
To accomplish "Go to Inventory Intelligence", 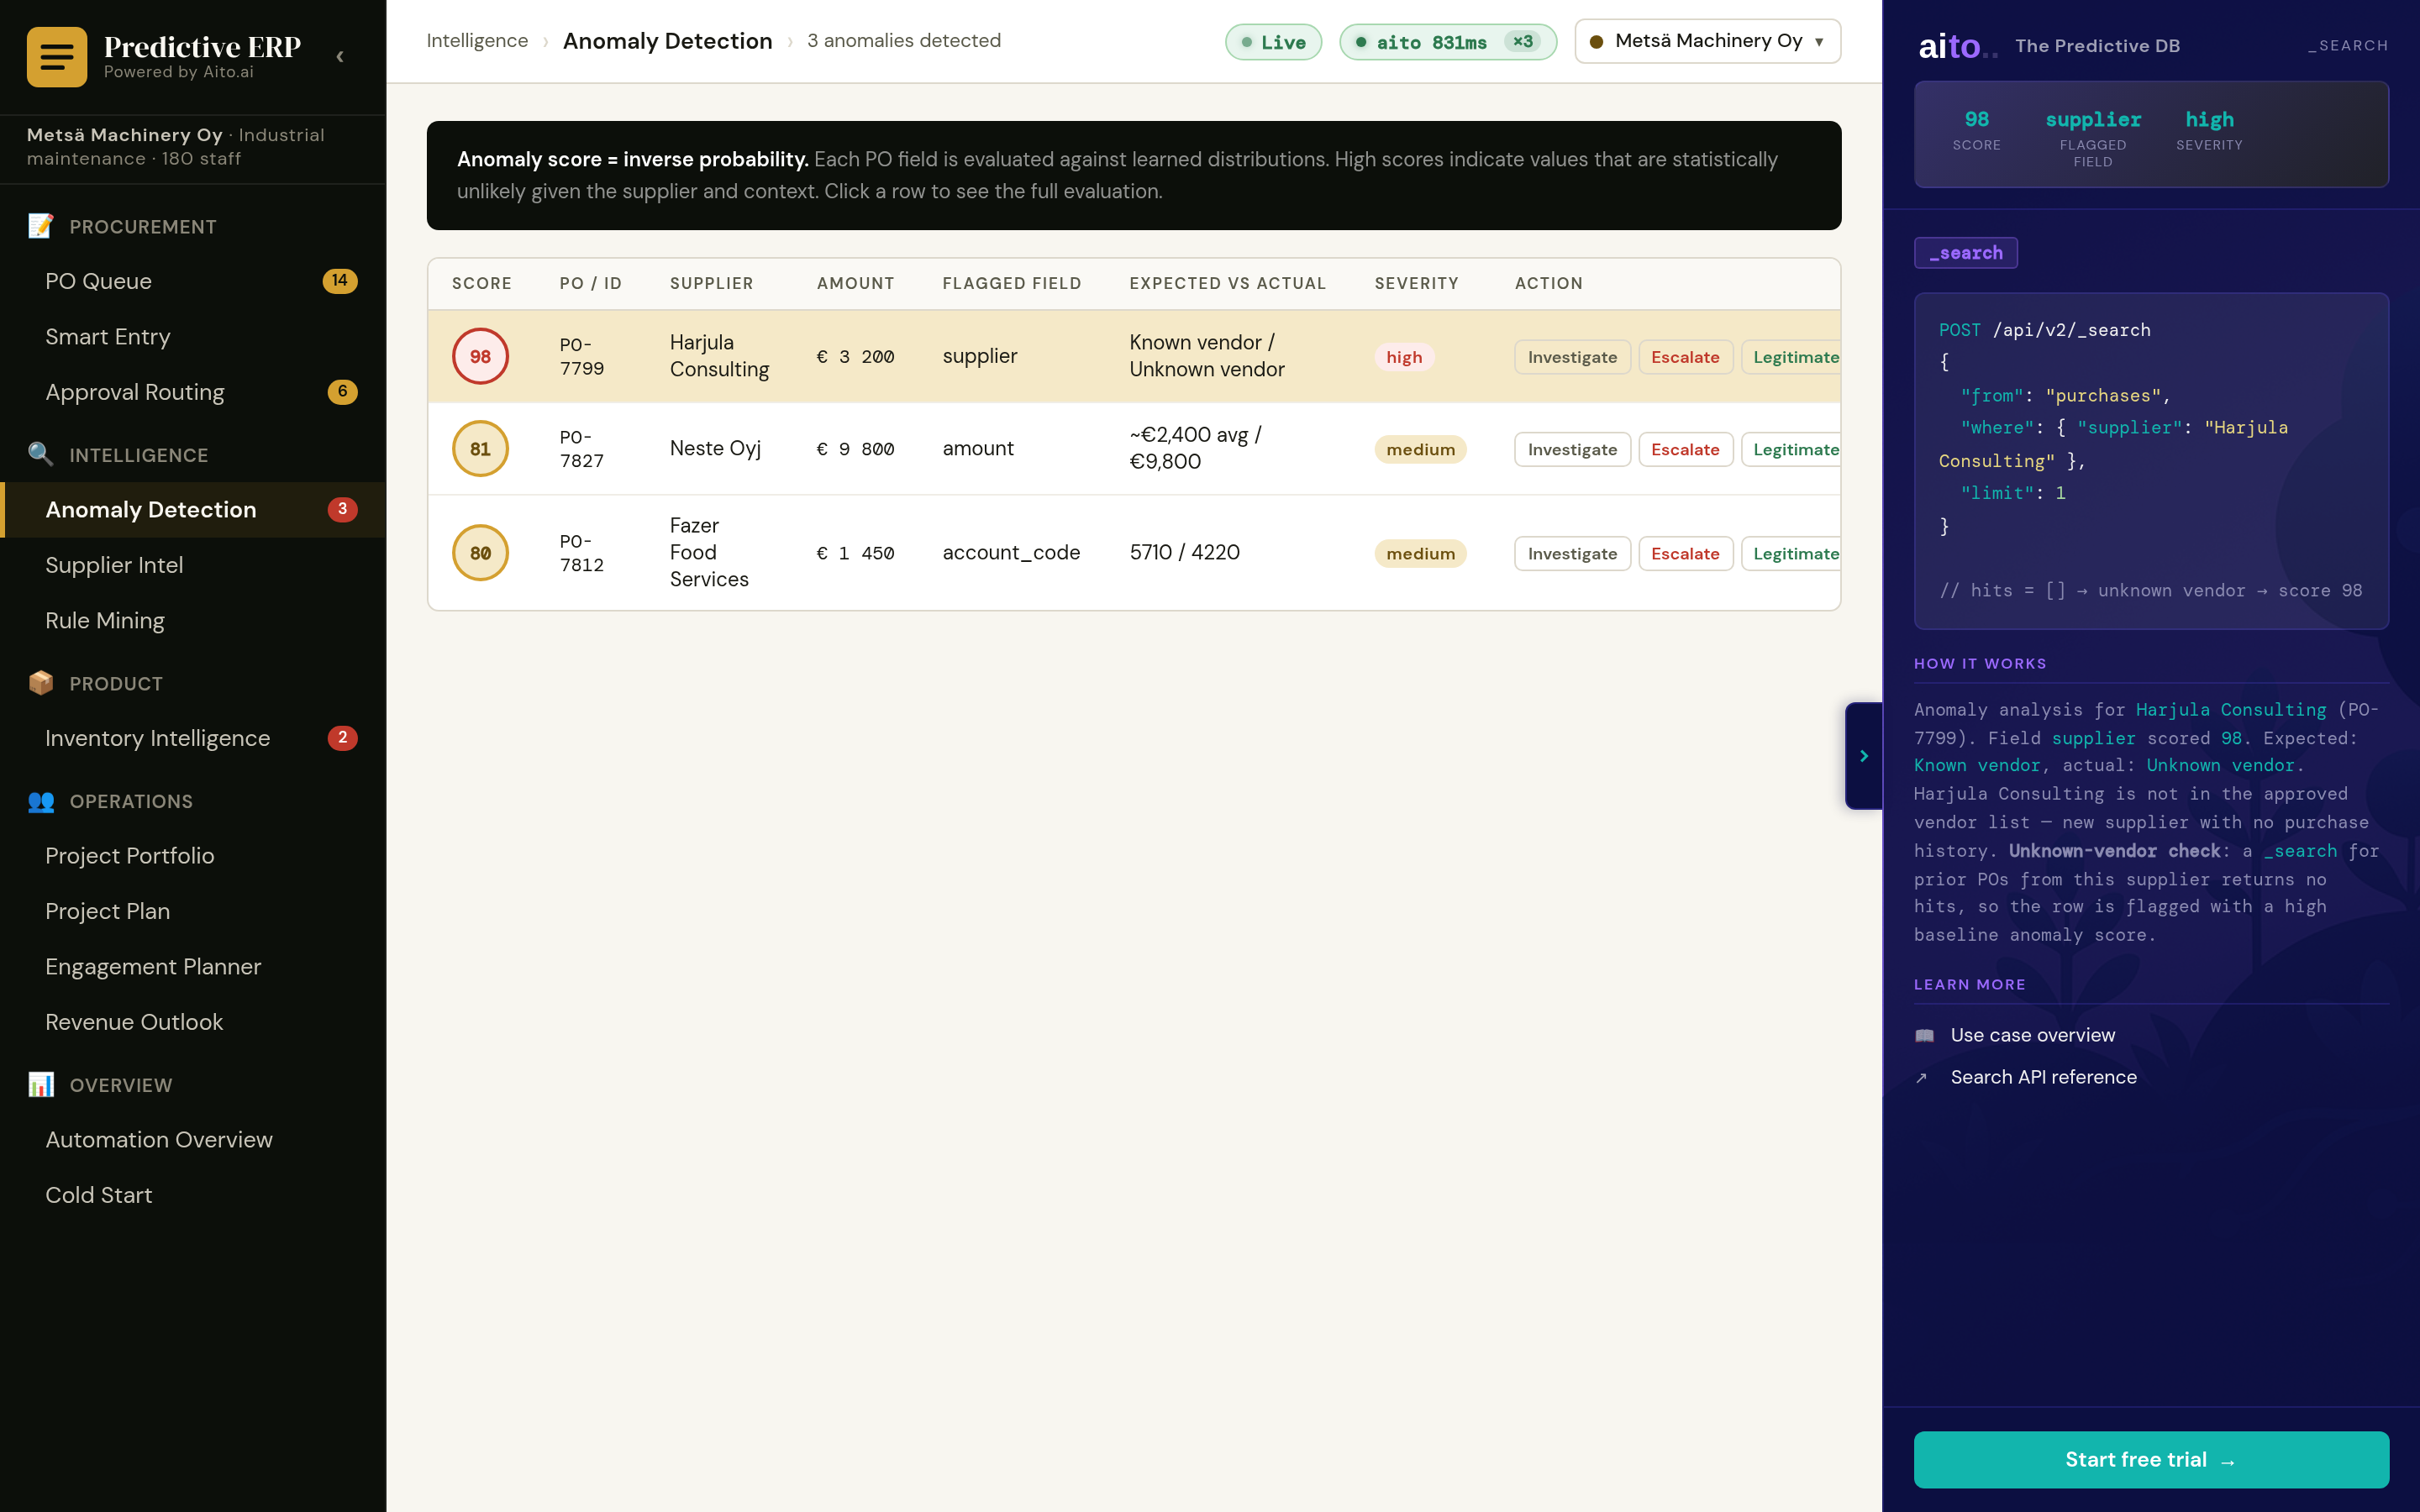I will coord(193,738).
